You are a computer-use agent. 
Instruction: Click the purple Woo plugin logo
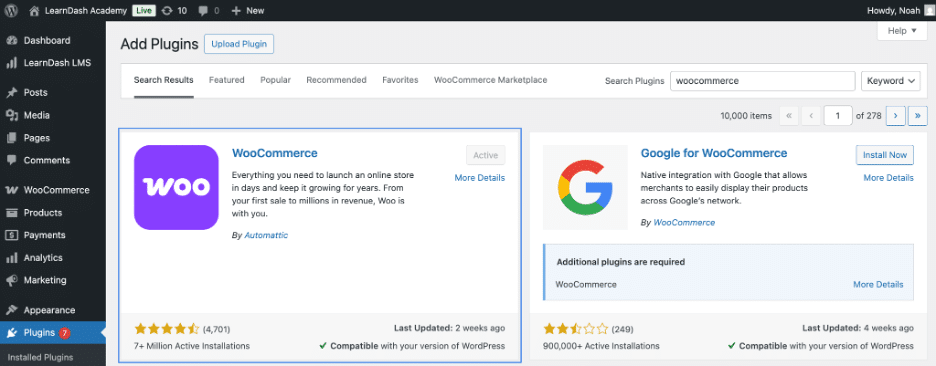point(176,187)
